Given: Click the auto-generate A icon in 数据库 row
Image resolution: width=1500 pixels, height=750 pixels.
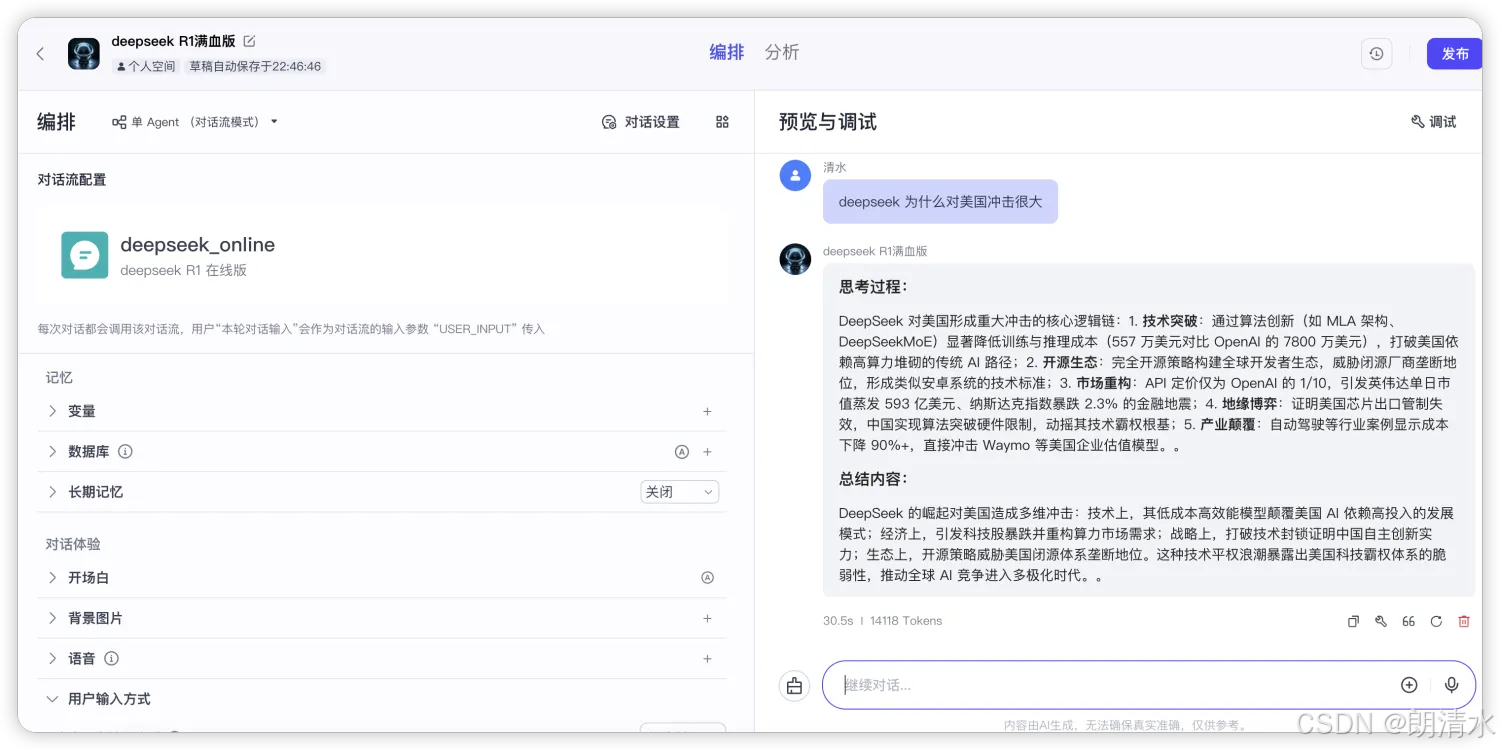Looking at the screenshot, I should pyautogui.click(x=682, y=452).
